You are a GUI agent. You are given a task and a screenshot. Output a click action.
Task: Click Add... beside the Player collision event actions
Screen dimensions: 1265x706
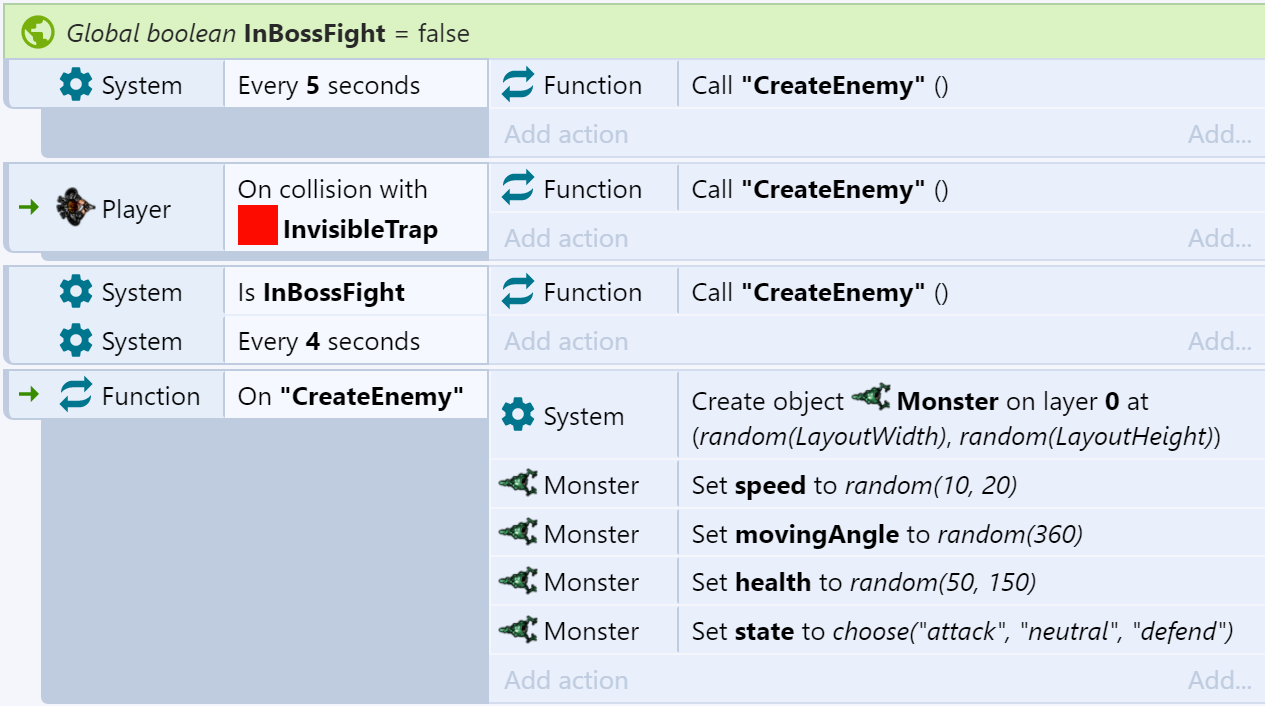(1218, 237)
